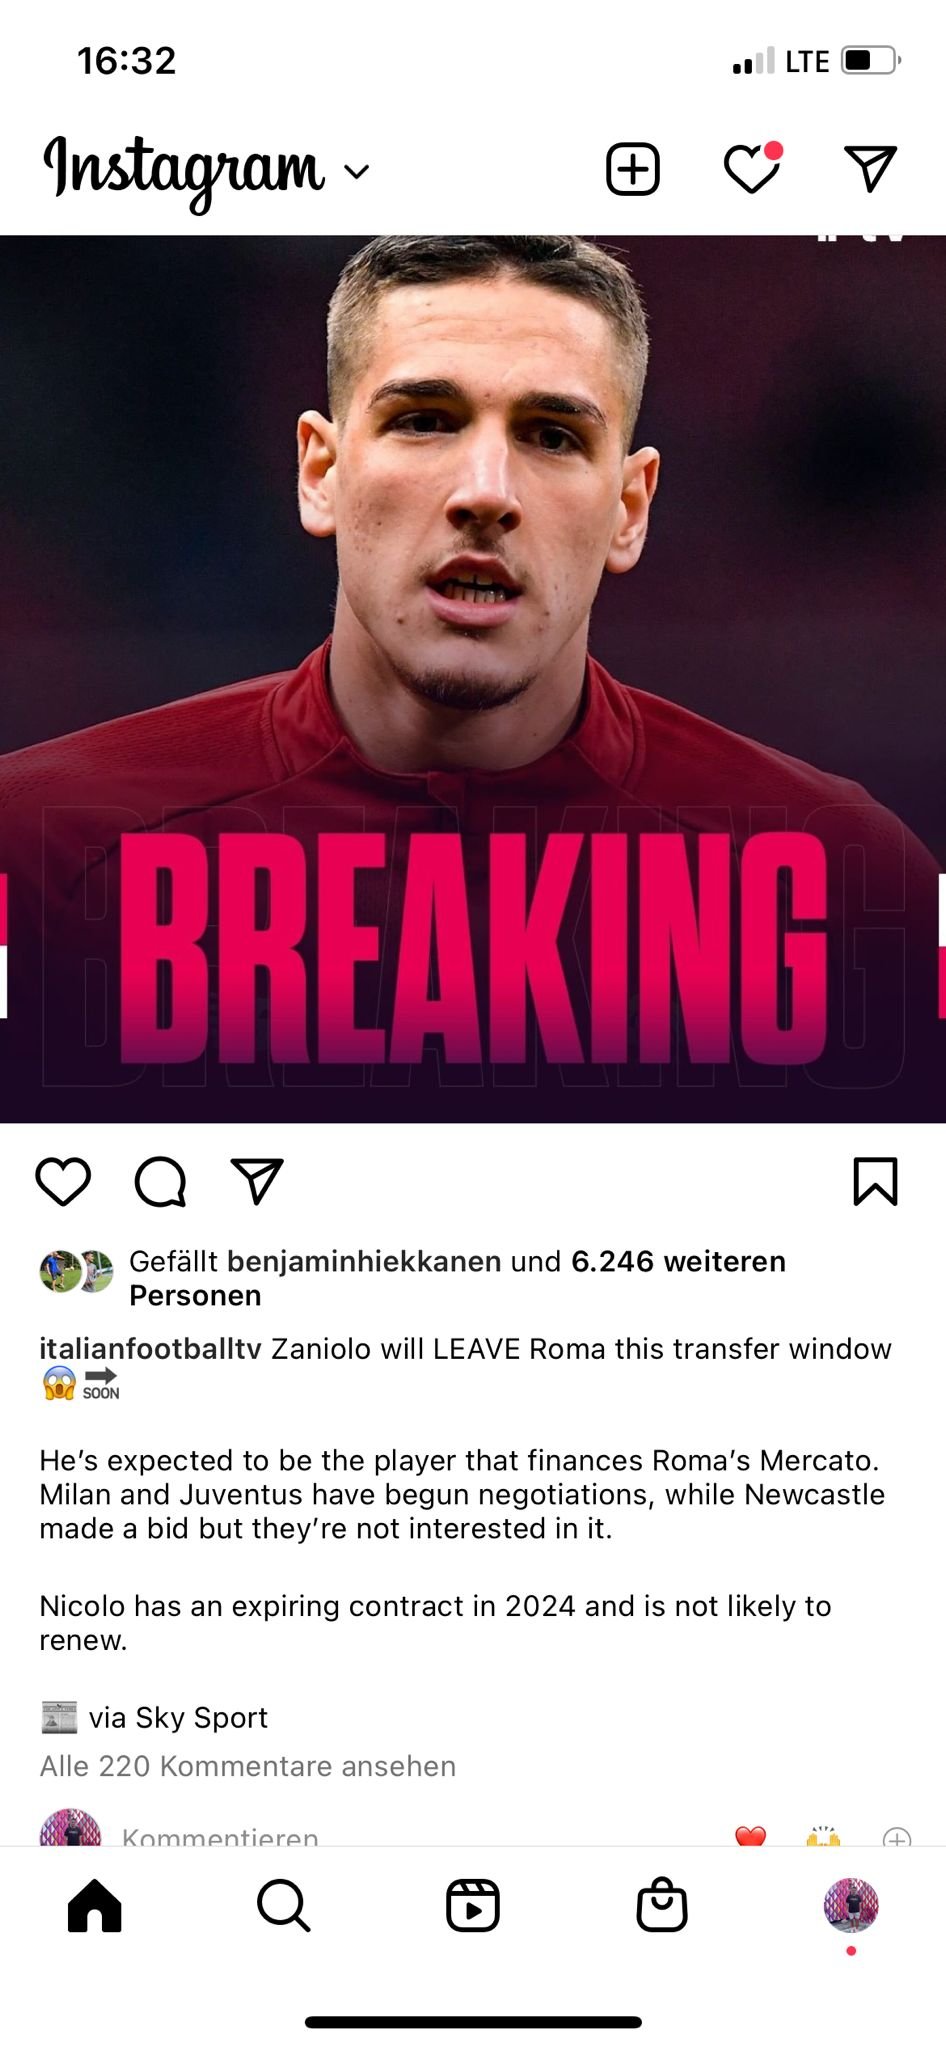Screen dimensions: 946x2048
Task: View all 220 comments link
Action: (x=247, y=1766)
